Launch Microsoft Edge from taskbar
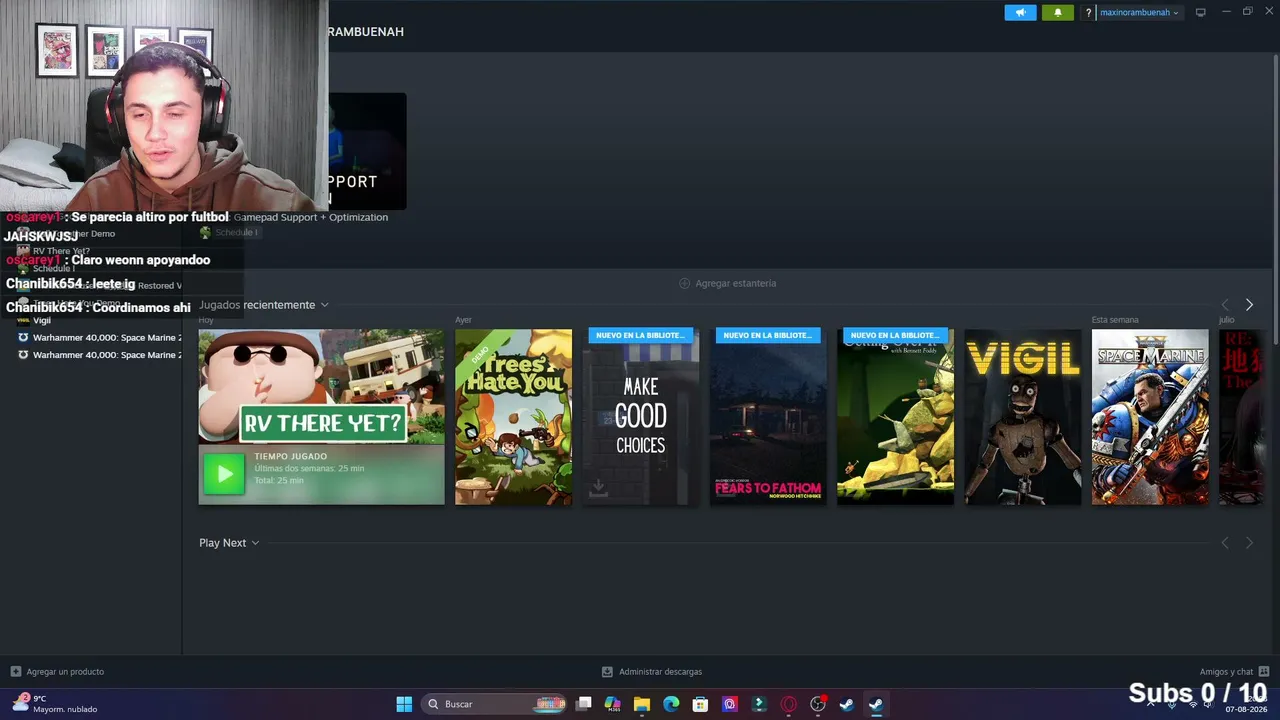The width and height of the screenshot is (1280, 720). (x=671, y=704)
